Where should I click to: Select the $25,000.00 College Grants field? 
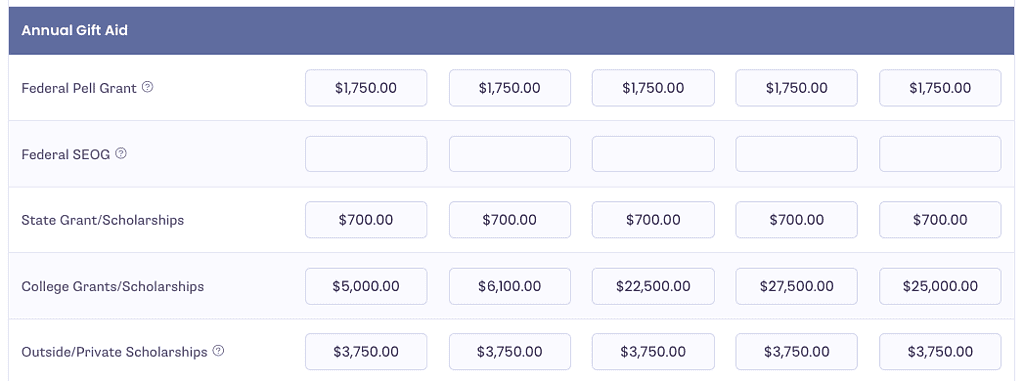pos(940,286)
